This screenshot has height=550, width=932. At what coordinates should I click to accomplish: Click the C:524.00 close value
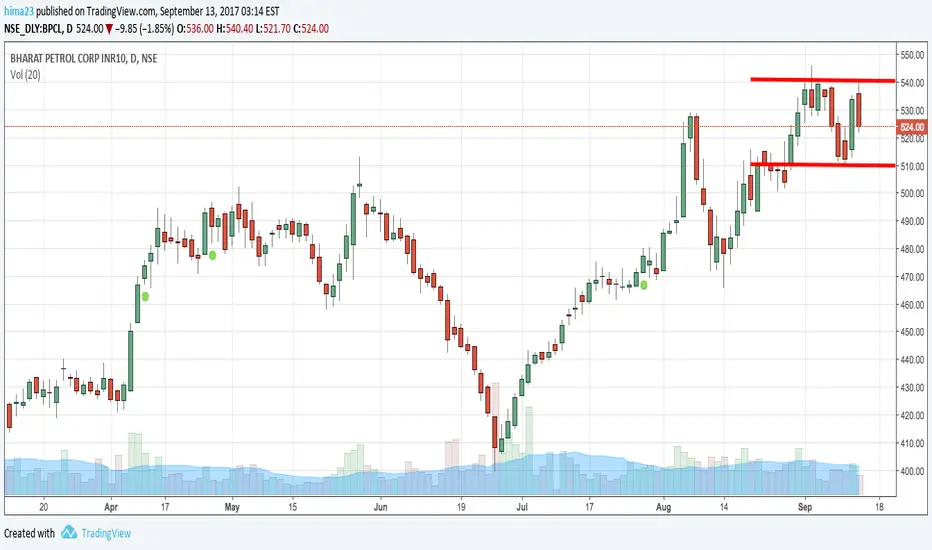311,29
